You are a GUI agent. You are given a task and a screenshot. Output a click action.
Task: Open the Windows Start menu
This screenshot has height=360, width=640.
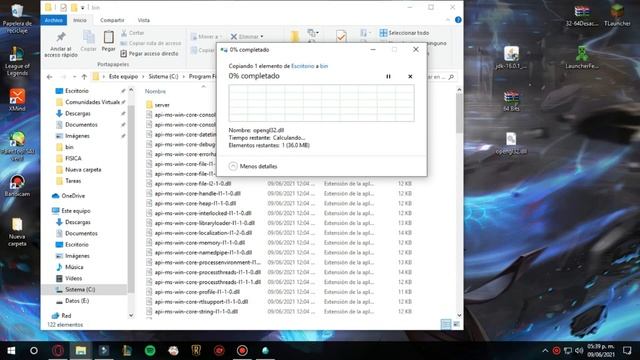[x=11, y=351]
